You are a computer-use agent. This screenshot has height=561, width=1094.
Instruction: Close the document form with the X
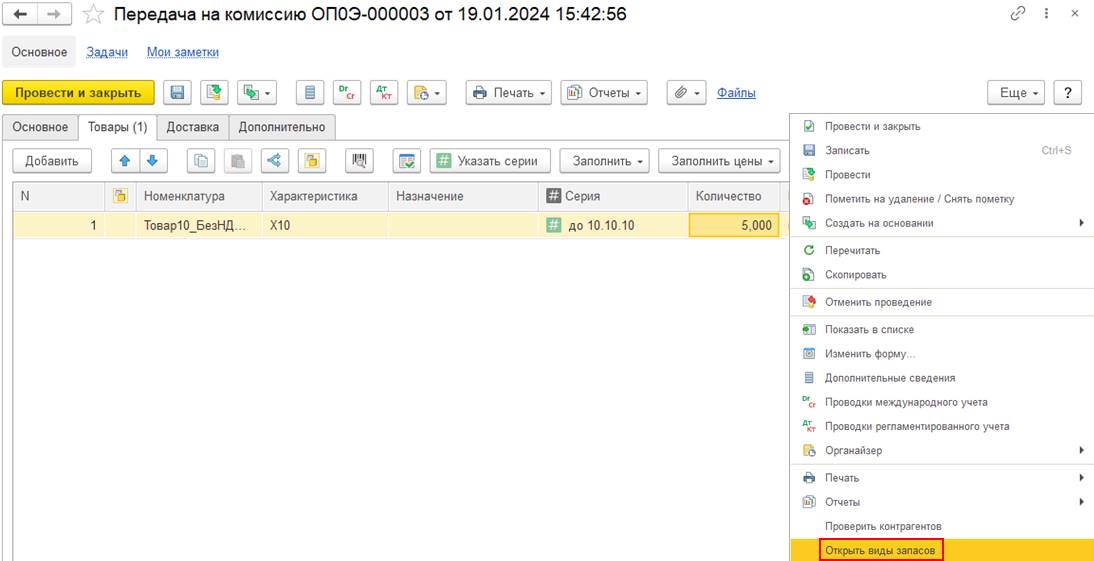1074,14
